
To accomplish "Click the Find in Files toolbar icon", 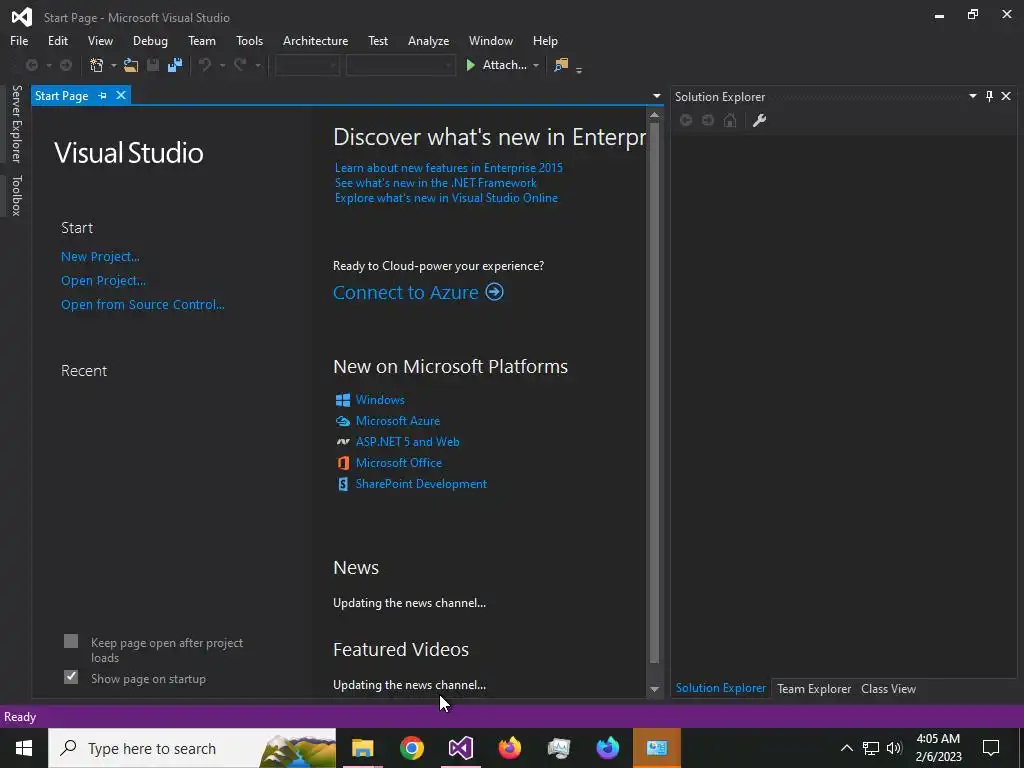I will click(561, 65).
